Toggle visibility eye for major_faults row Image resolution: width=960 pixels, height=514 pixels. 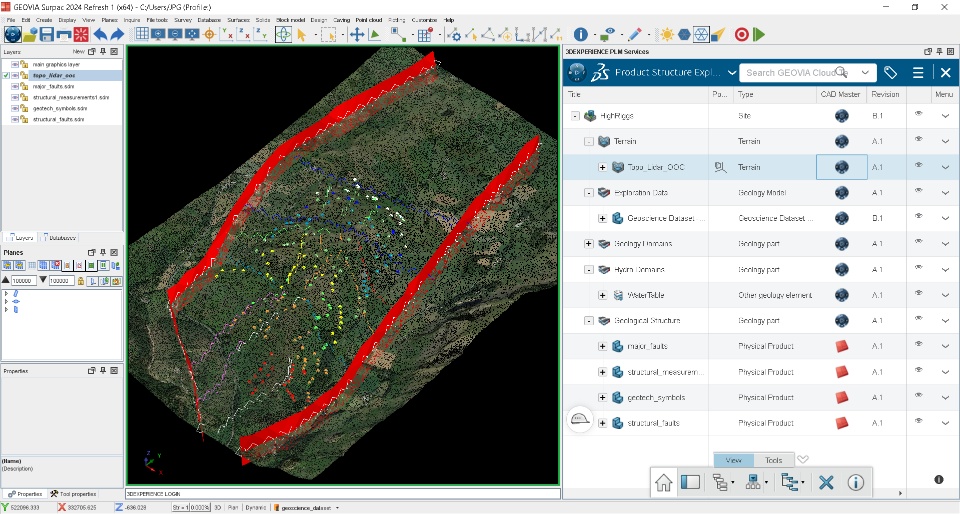pos(918,345)
